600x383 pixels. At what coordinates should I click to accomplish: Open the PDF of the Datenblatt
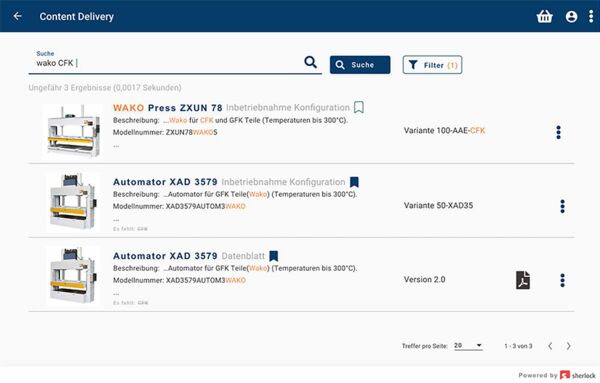(x=523, y=280)
